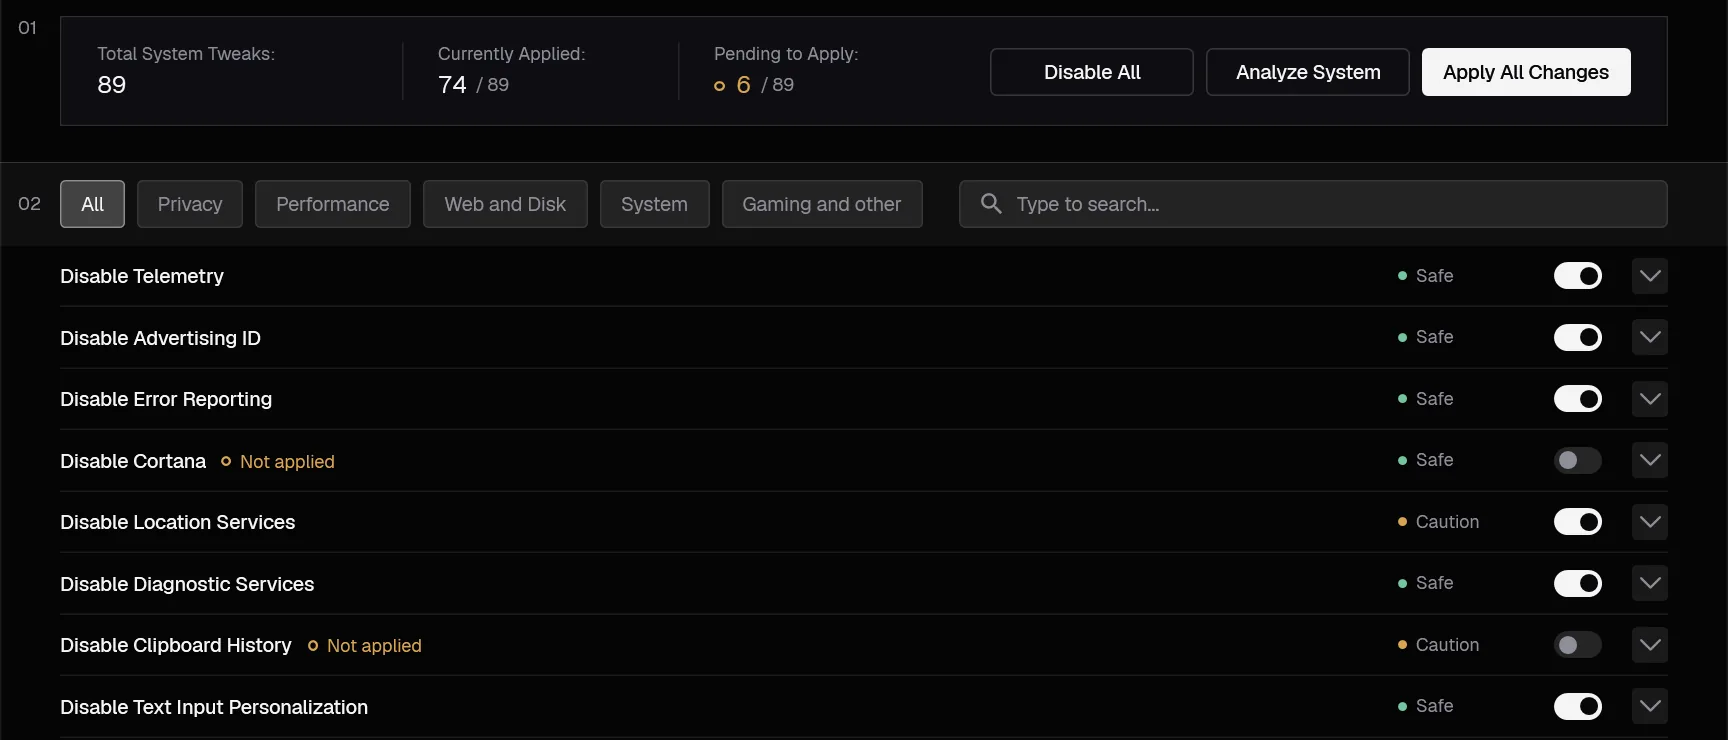Expand Disable Diagnostic Services details
The image size is (1728, 740).
coord(1650,583)
